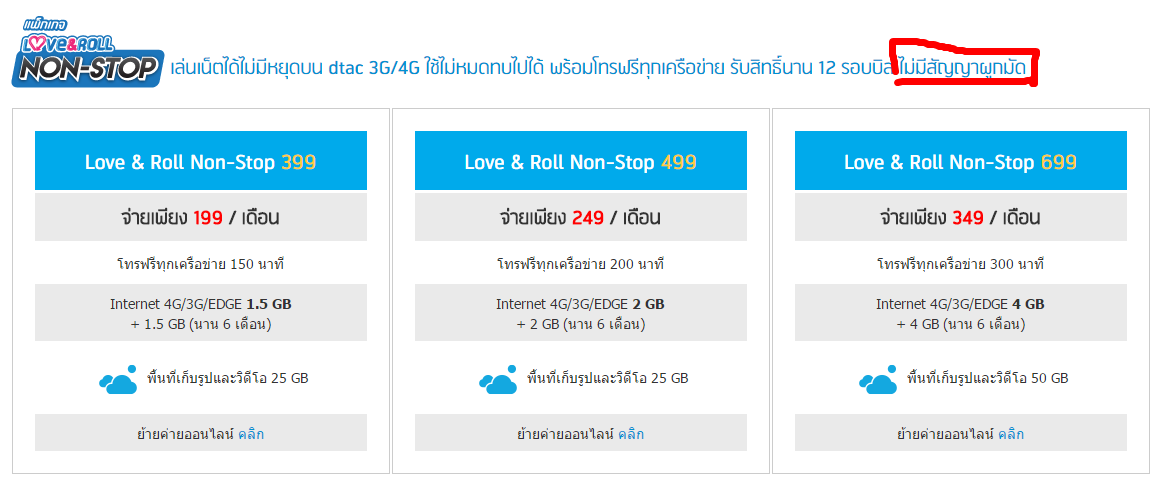Click the 1.5 GB internet row
Image resolution: width=1157 pixels, height=489 pixels.
click(x=201, y=313)
